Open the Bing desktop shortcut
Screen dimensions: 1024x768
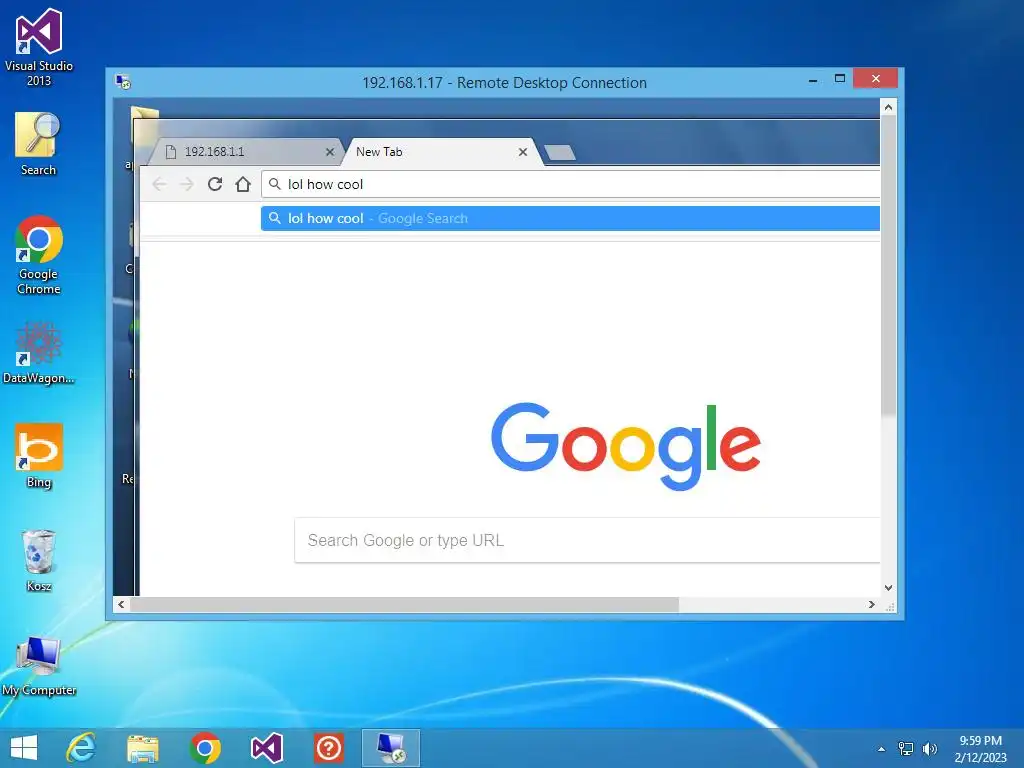pos(39,456)
